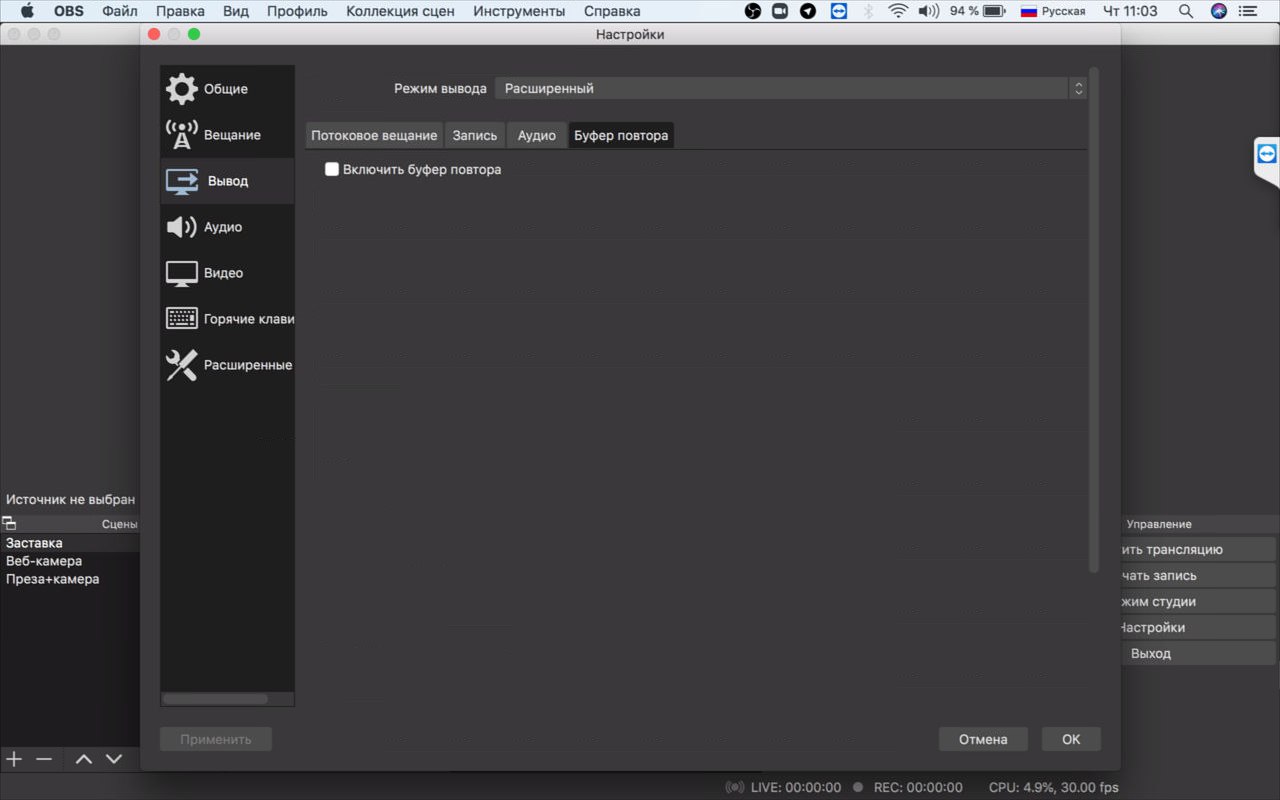Select the Вывод monitor arrow icon
Viewport: 1280px width, 800px height.
pos(181,181)
